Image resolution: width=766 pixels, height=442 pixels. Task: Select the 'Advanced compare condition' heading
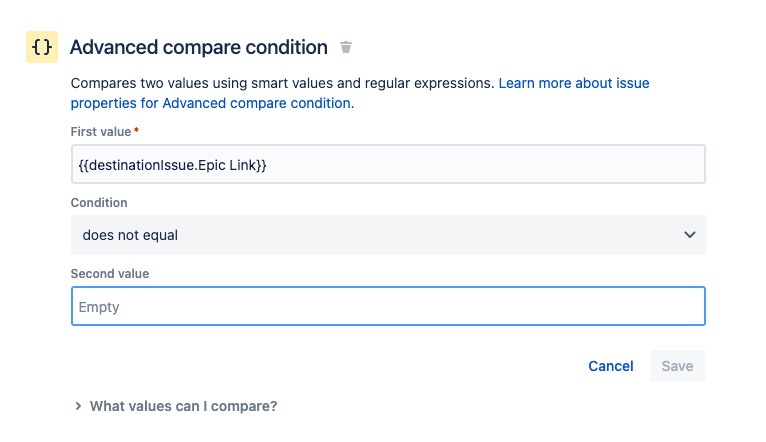[x=199, y=47]
